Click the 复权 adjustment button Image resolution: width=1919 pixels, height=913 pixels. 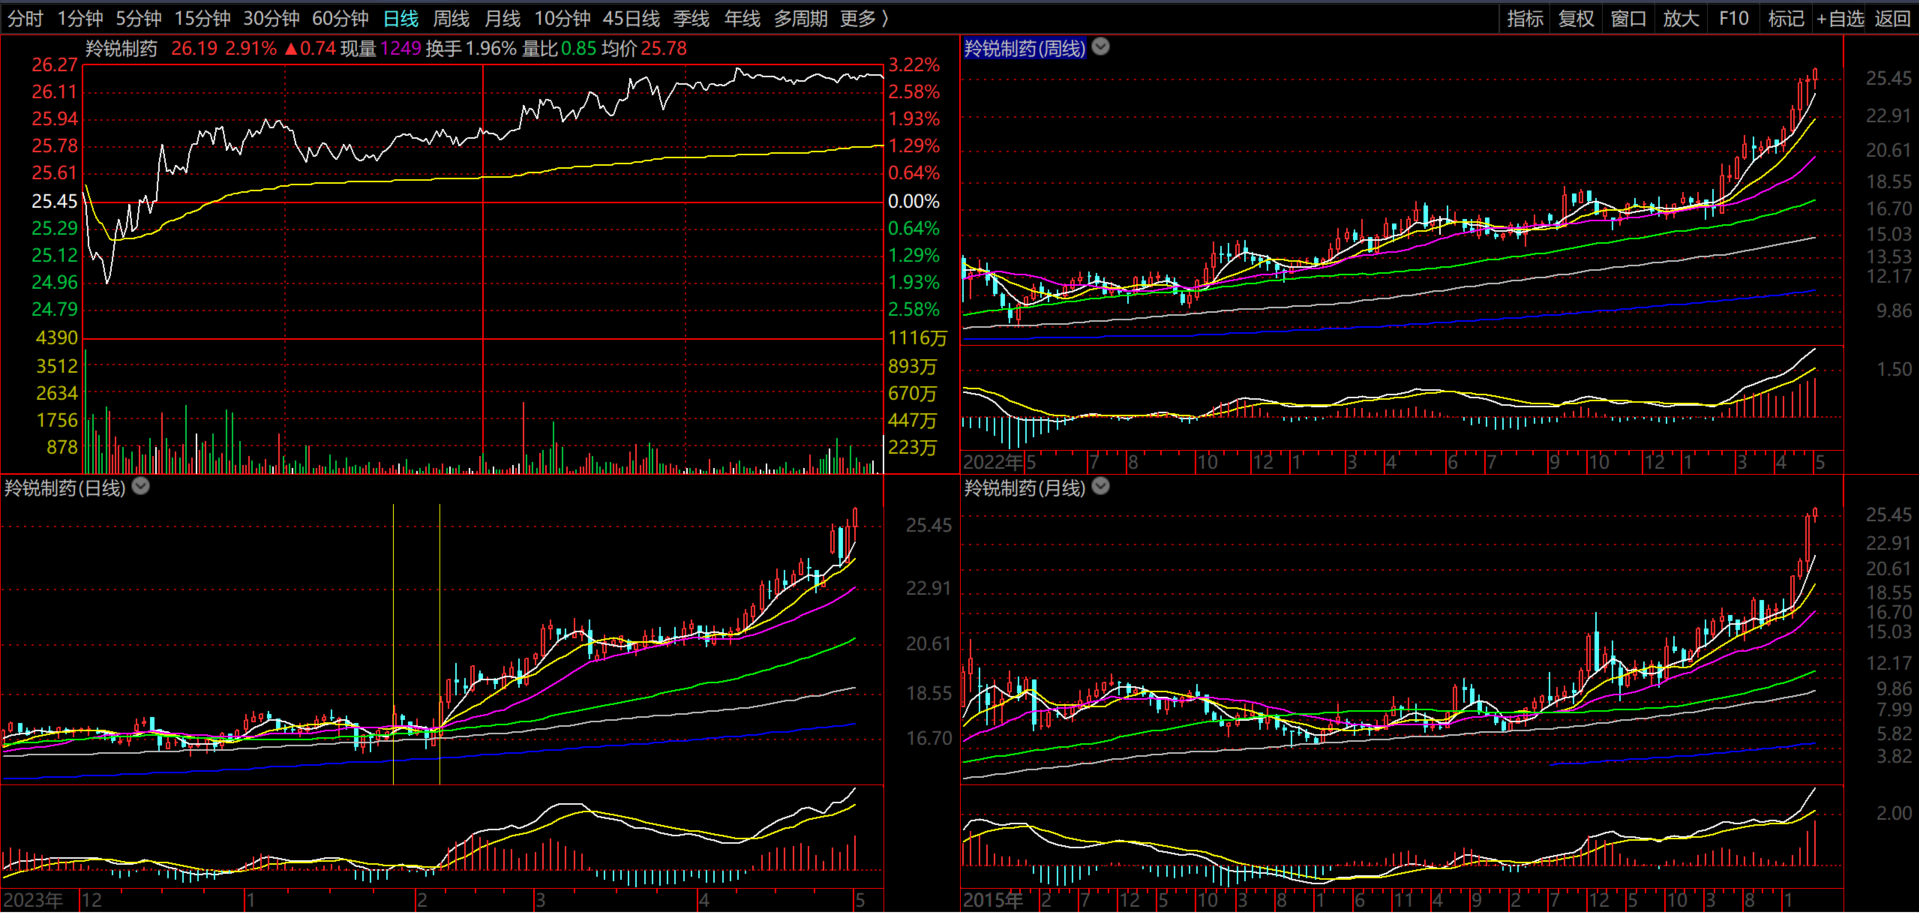pos(1576,18)
